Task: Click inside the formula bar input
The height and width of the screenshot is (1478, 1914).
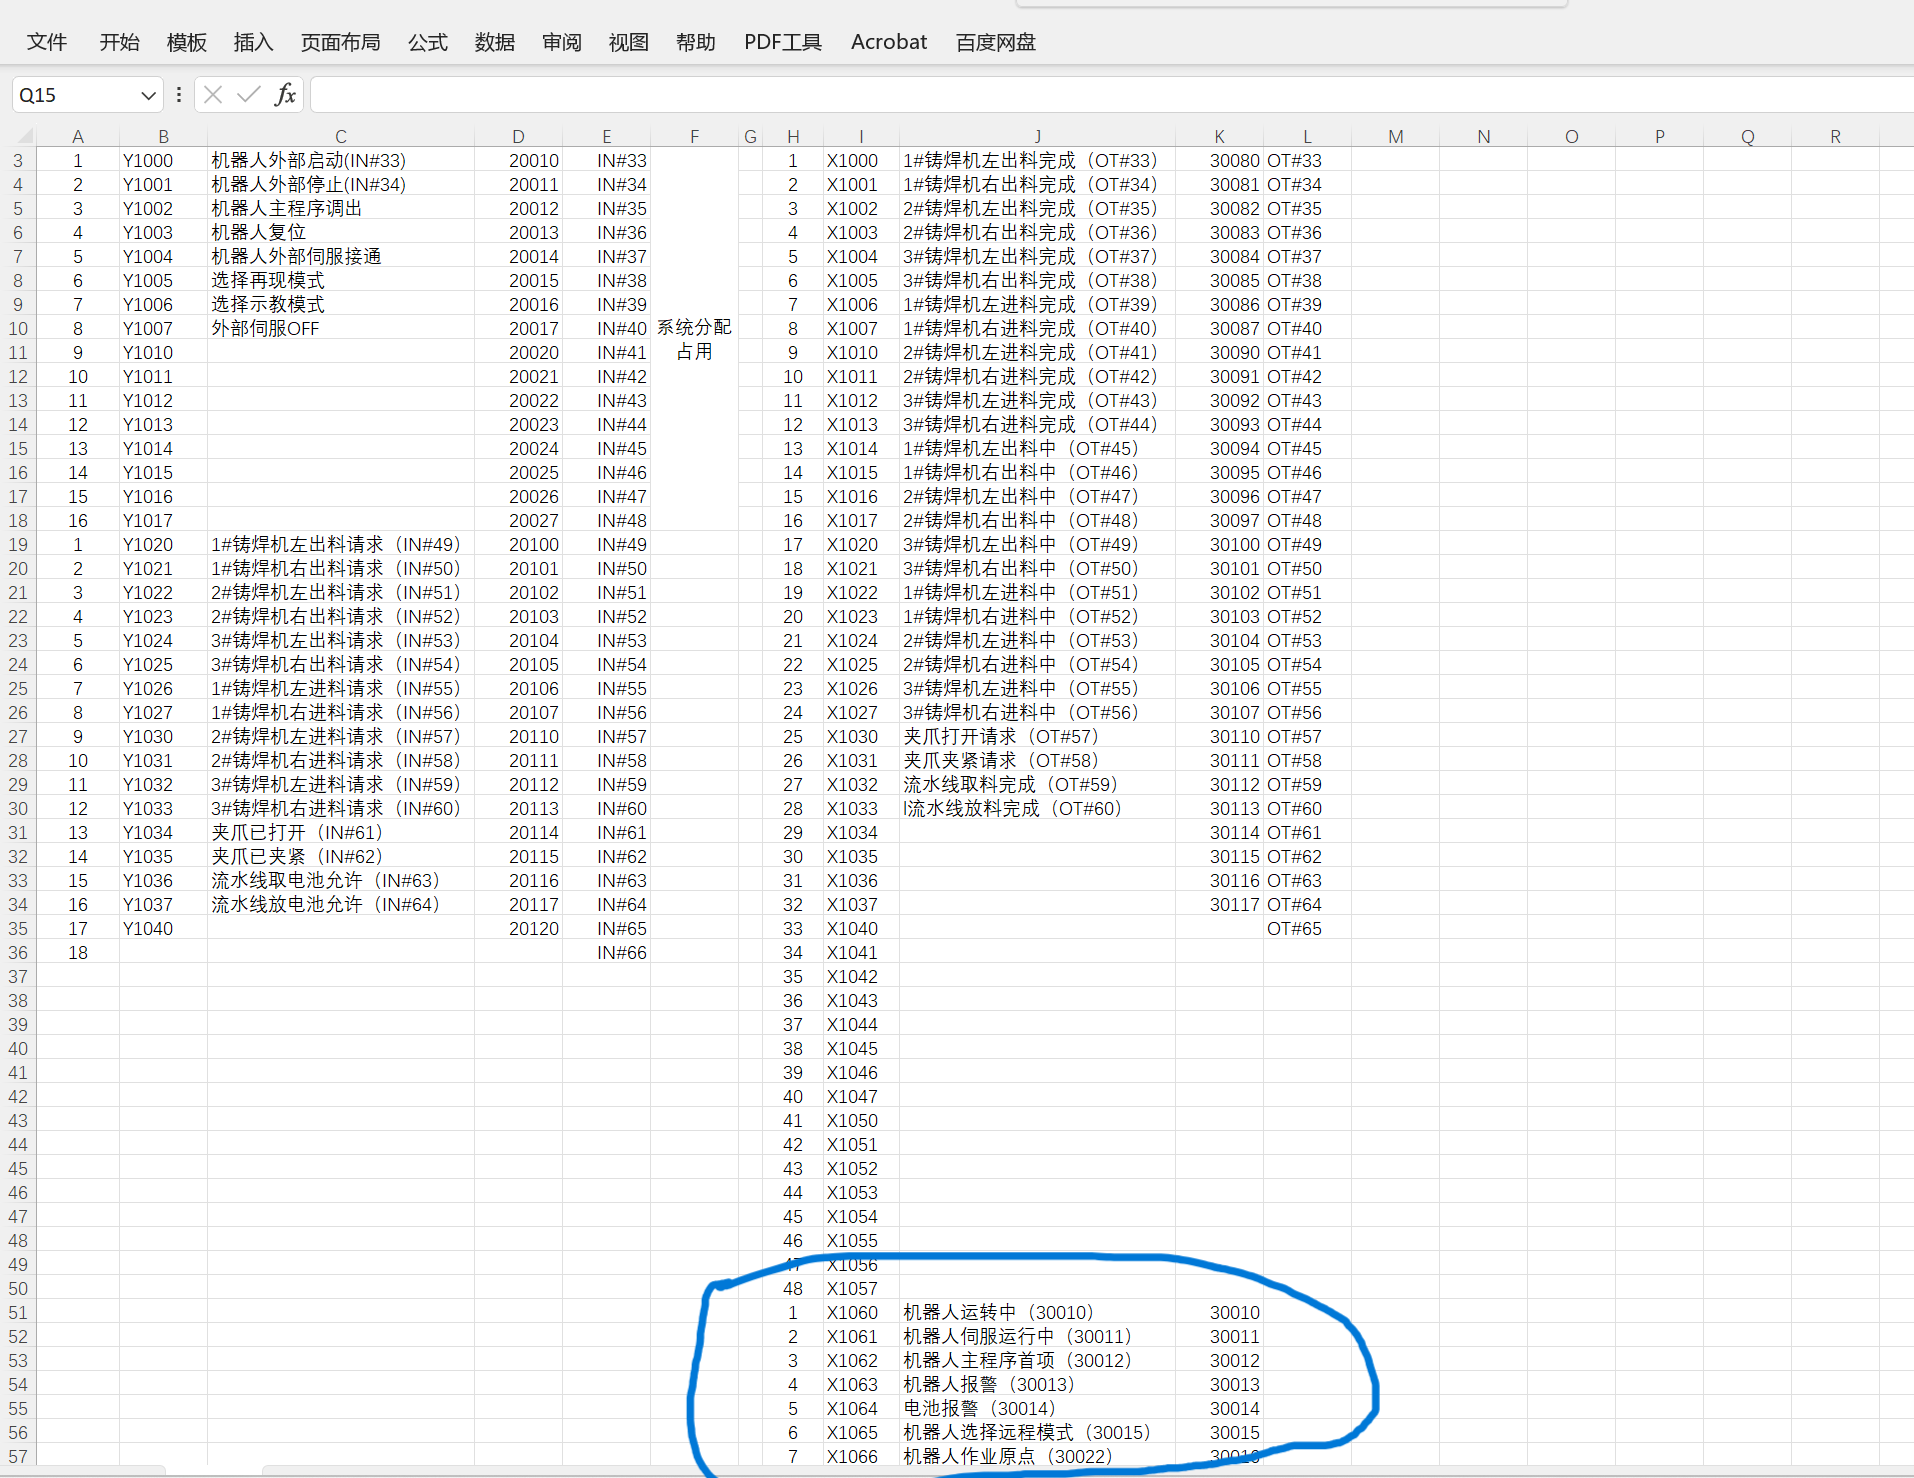Action: pyautogui.click(x=1100, y=95)
